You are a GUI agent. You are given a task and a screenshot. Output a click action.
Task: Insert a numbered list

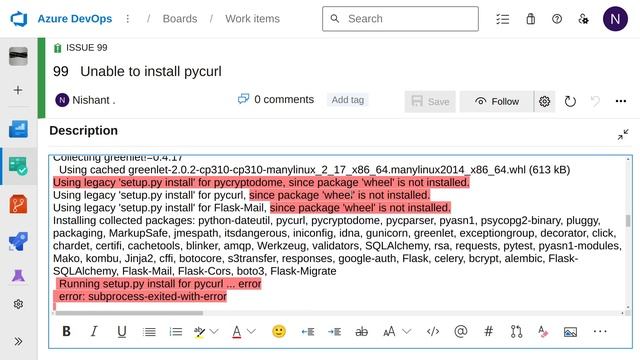pyautogui.click(x=176, y=332)
